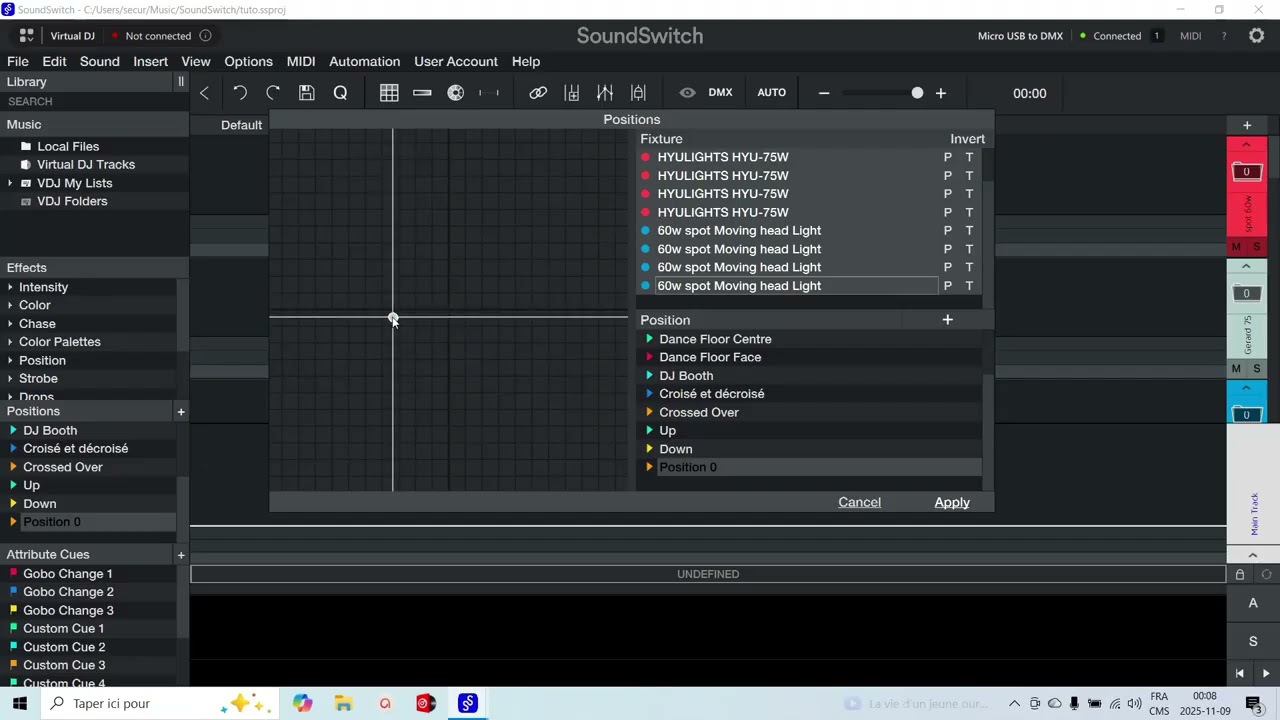
Task: Click the zoom slider handle in the toolbar
Action: pyautogui.click(x=917, y=93)
